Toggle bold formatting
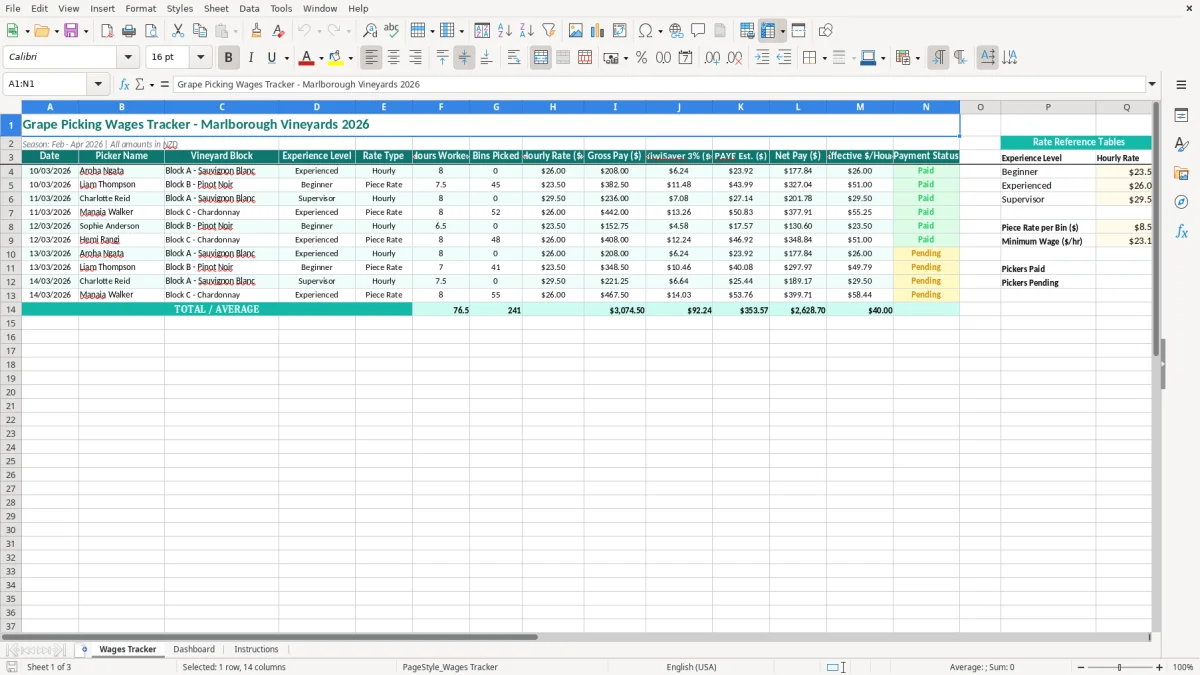This screenshot has height=675, width=1200. click(229, 58)
